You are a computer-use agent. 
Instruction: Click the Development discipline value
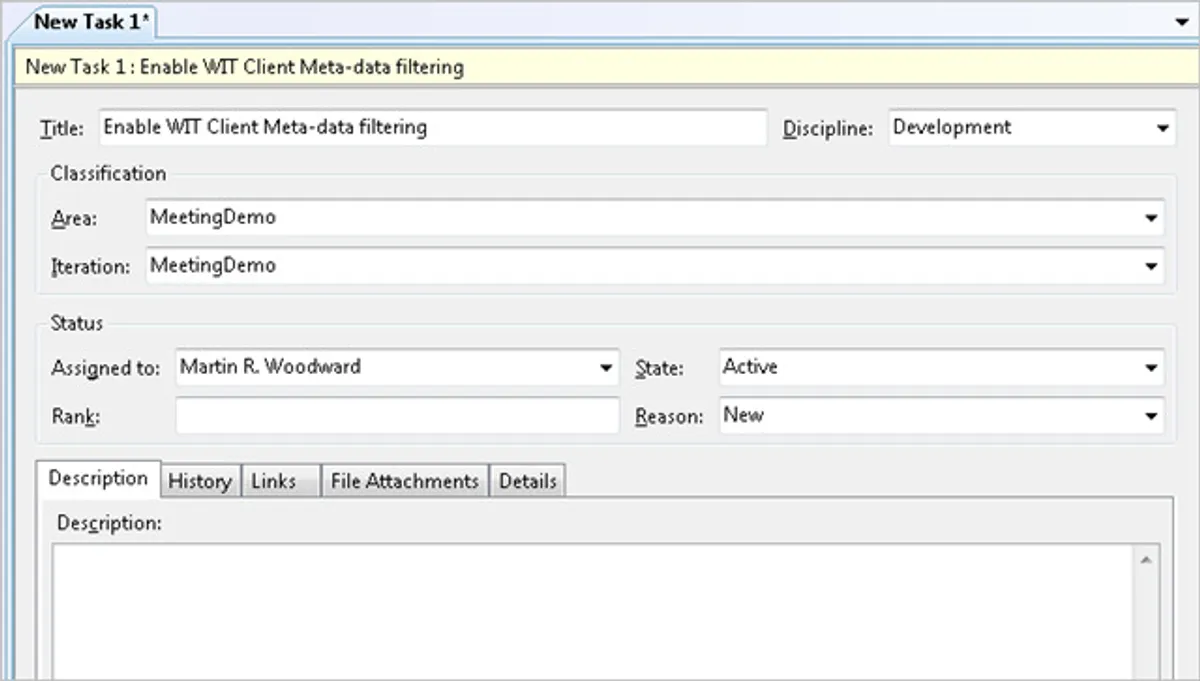952,128
